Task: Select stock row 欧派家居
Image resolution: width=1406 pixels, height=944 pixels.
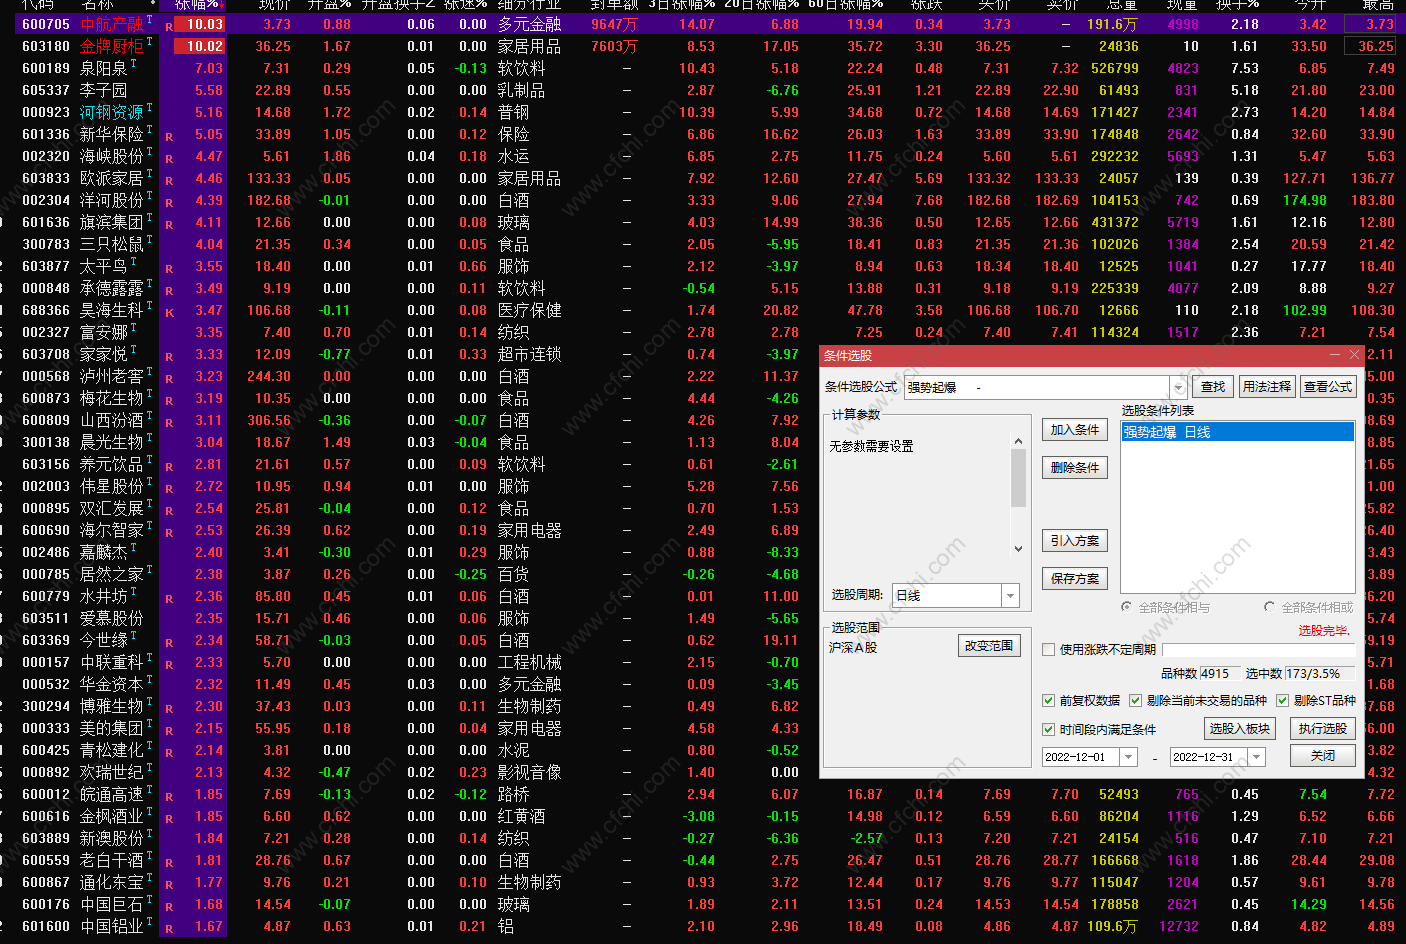Action: click(x=703, y=178)
